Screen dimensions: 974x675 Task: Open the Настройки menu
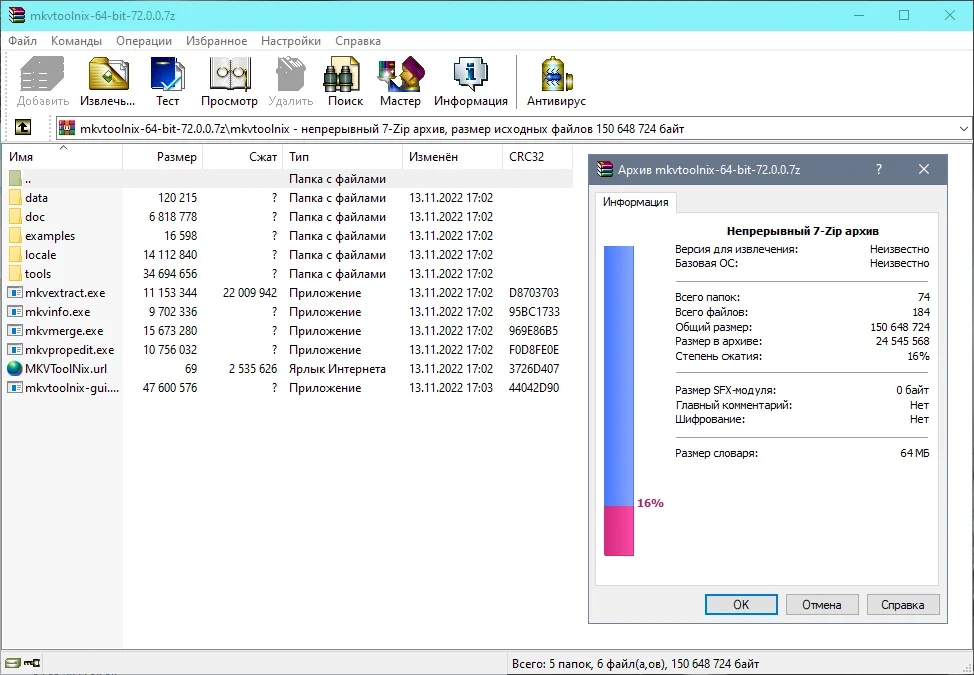click(291, 41)
